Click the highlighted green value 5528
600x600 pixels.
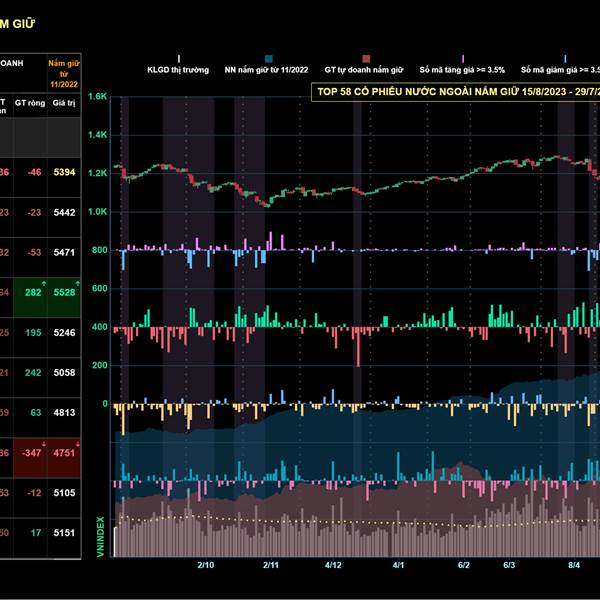64,292
